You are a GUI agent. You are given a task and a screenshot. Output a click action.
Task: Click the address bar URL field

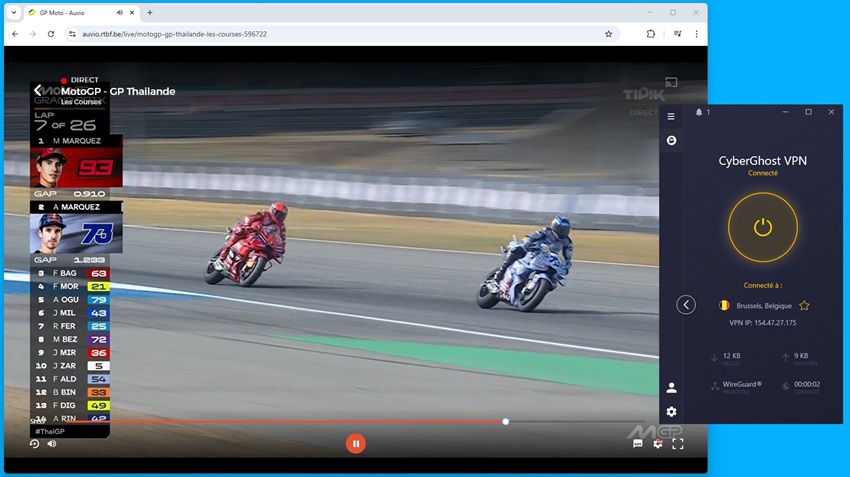click(342, 34)
